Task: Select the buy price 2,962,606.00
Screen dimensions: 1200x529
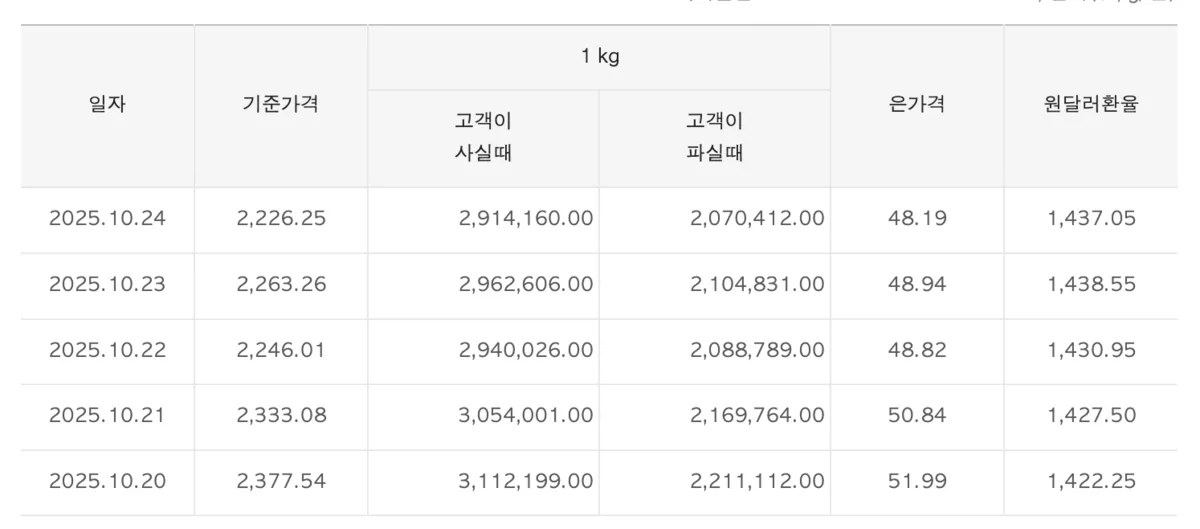Action: [526, 284]
